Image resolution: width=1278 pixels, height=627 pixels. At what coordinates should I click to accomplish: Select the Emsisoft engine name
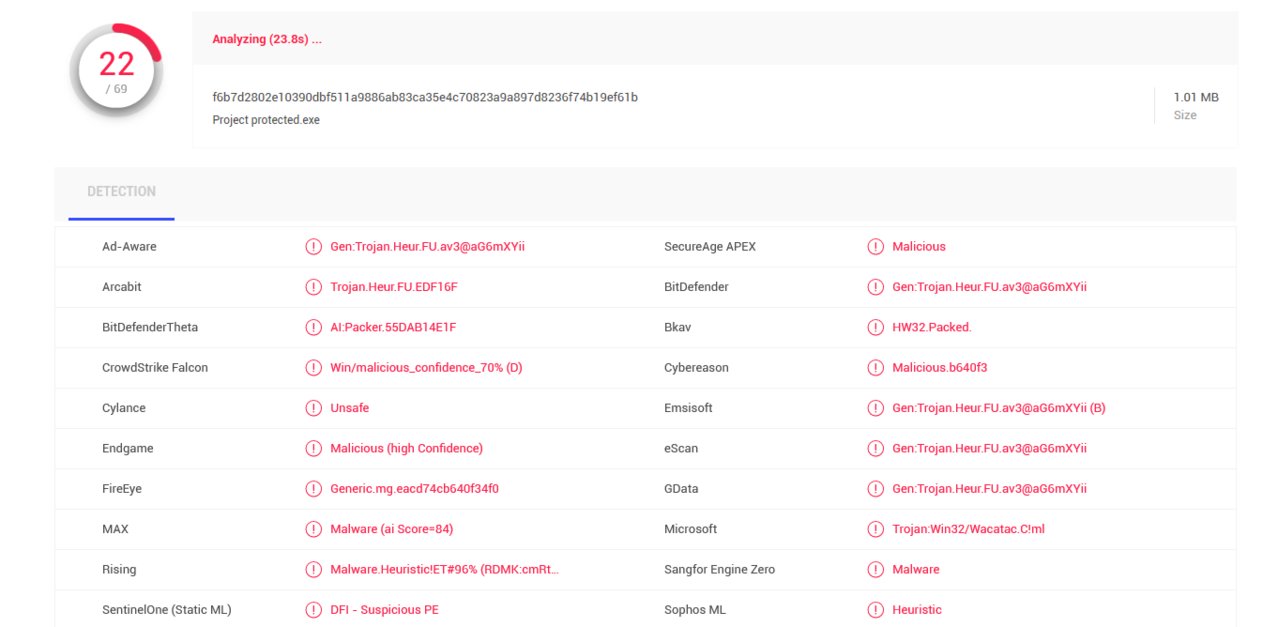tap(689, 408)
